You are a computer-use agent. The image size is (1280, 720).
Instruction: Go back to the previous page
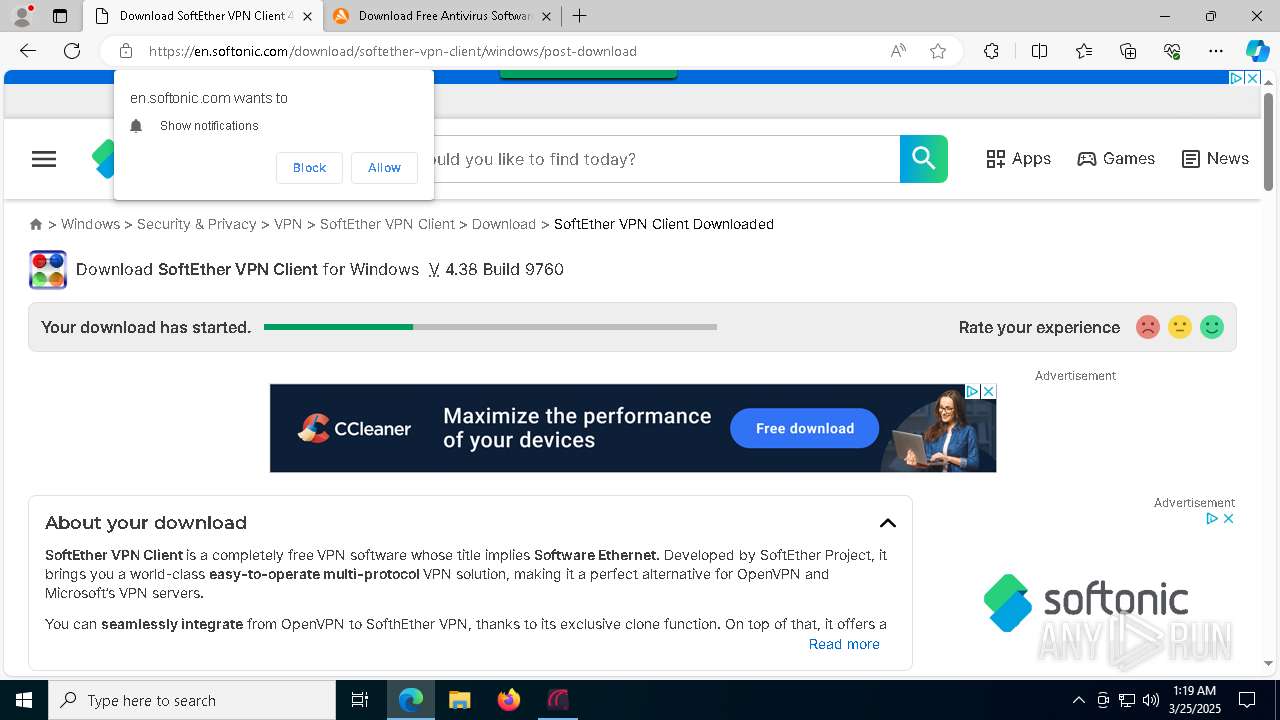28,51
